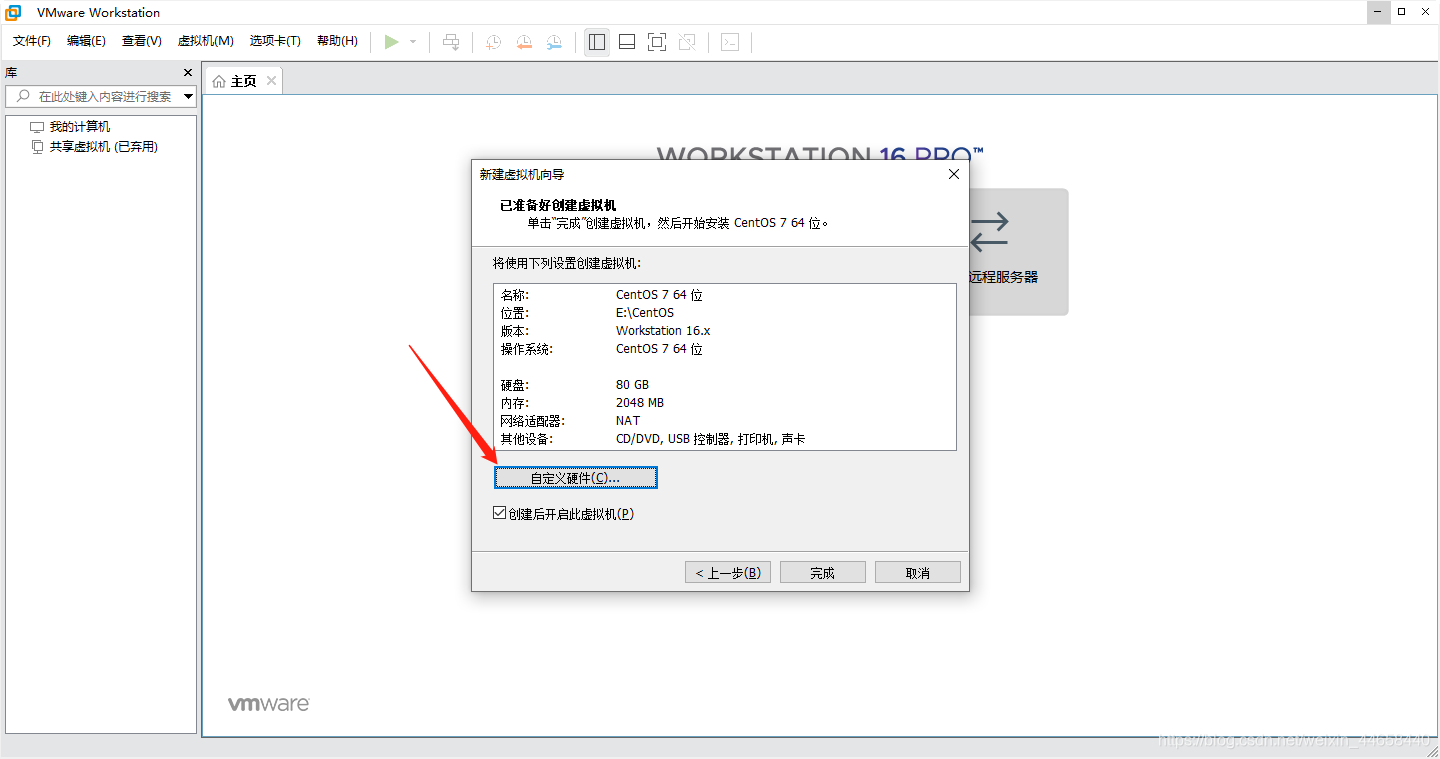1440x759 pixels.
Task: Maximize the VMware Workstation window
Action: click(x=1401, y=12)
